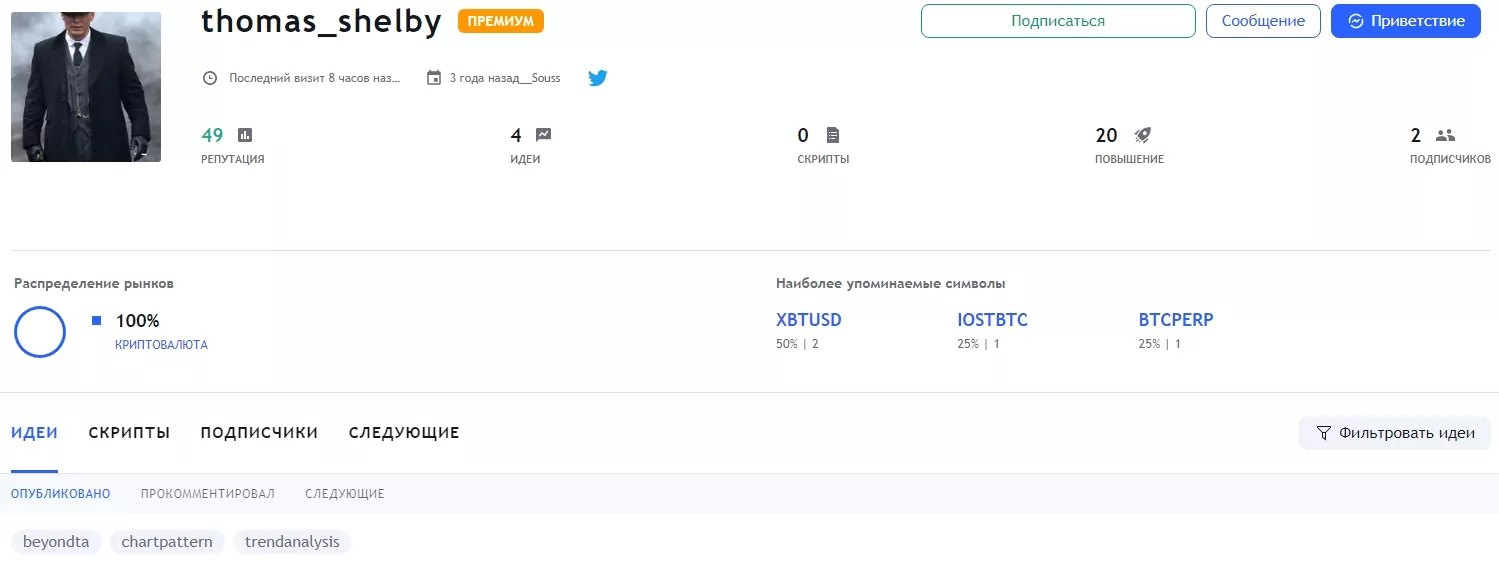Image resolution: width=1499 pixels, height=563 pixels.
Task: Click the ПОДПИСЧИКОВ stat label
Action: (x=1450, y=159)
